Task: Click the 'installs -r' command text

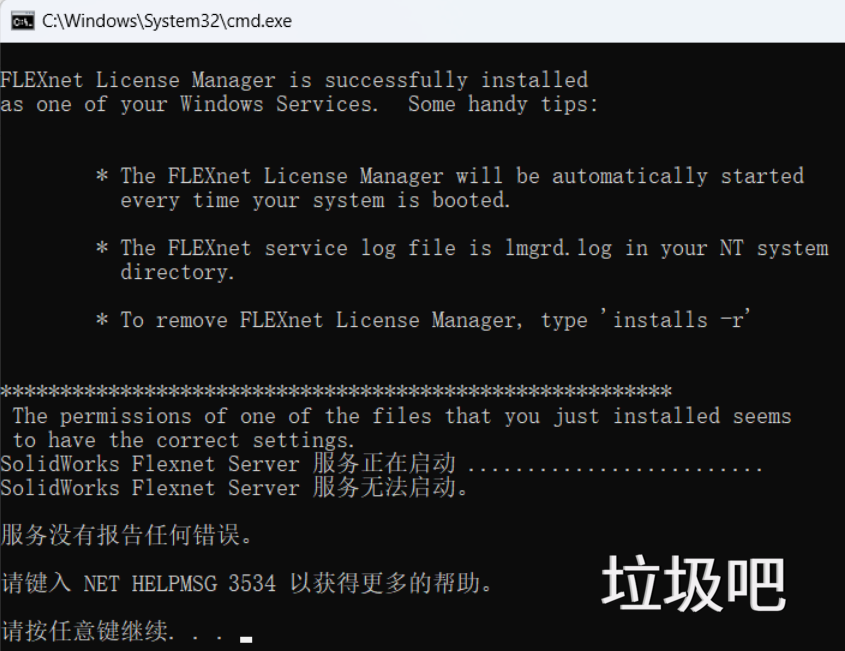Action: point(682,320)
